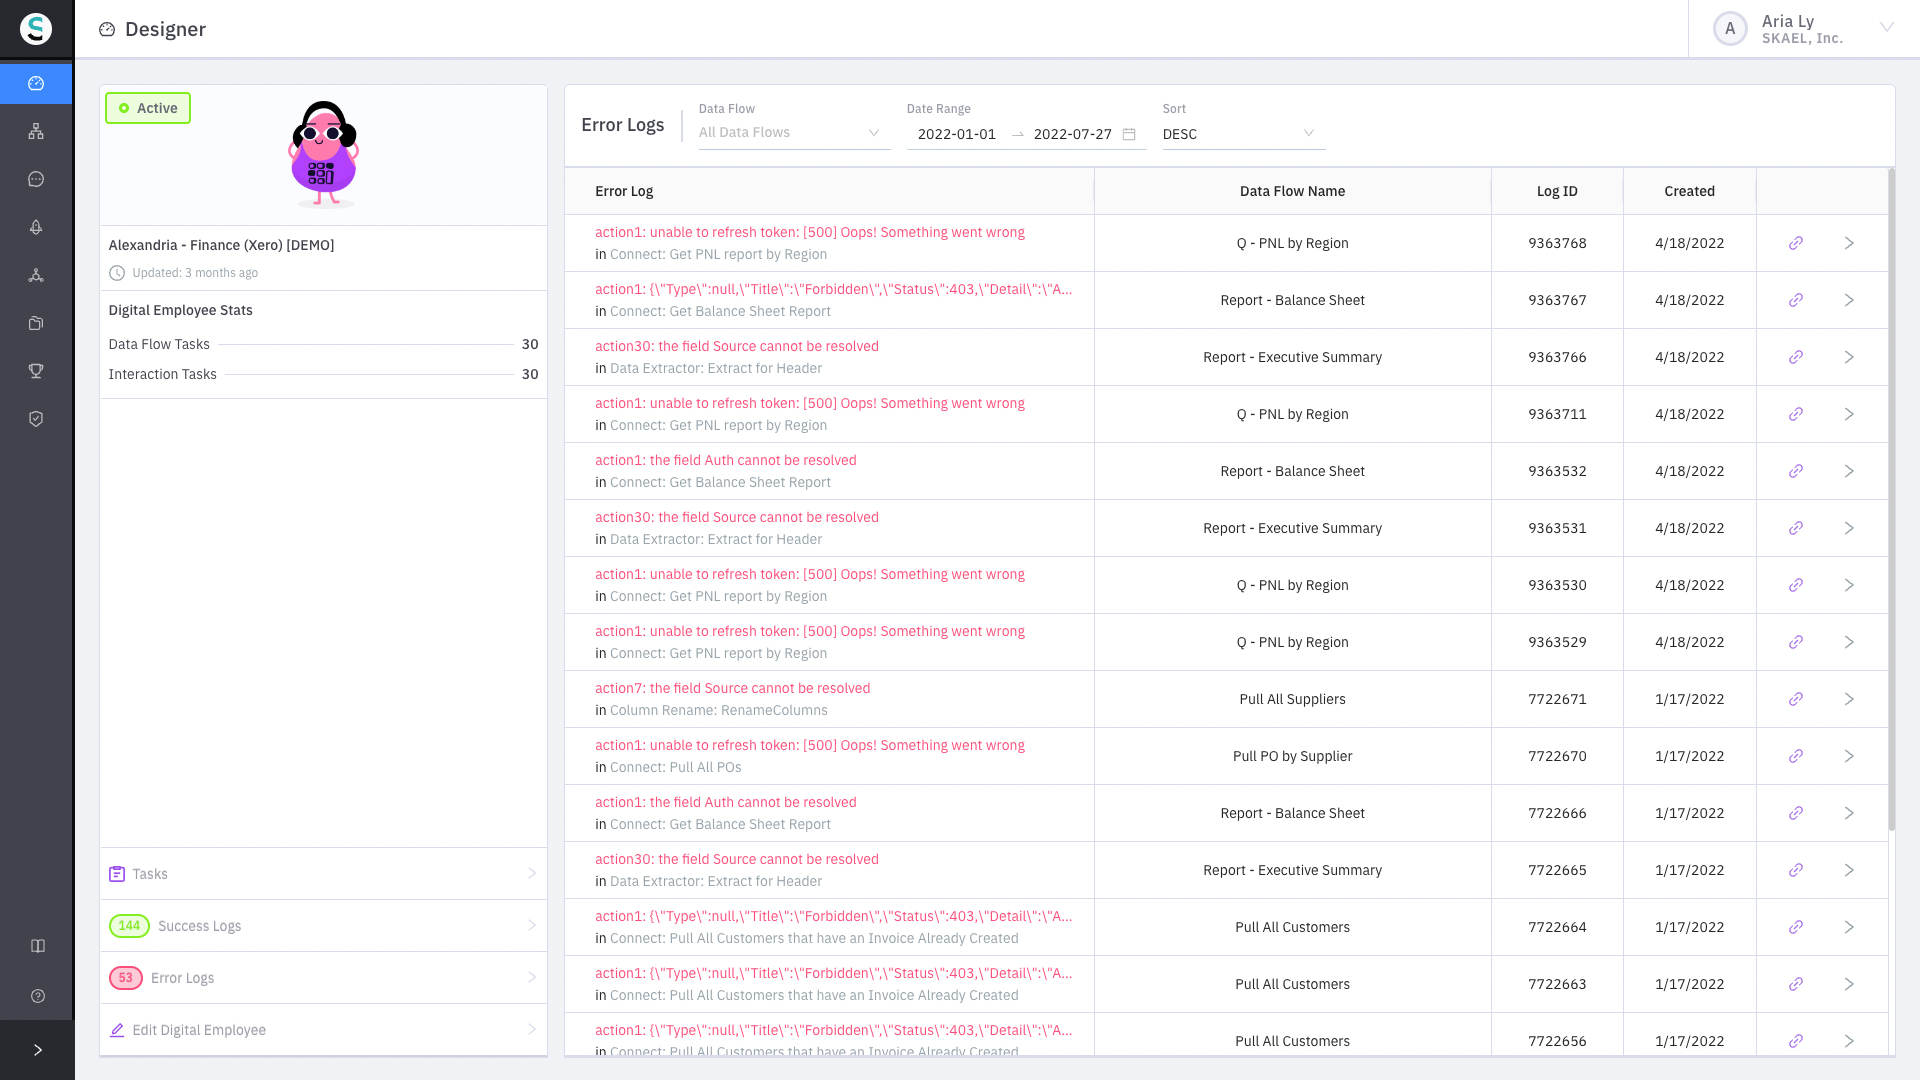
Task: Toggle the Active status badge
Action: click(148, 108)
